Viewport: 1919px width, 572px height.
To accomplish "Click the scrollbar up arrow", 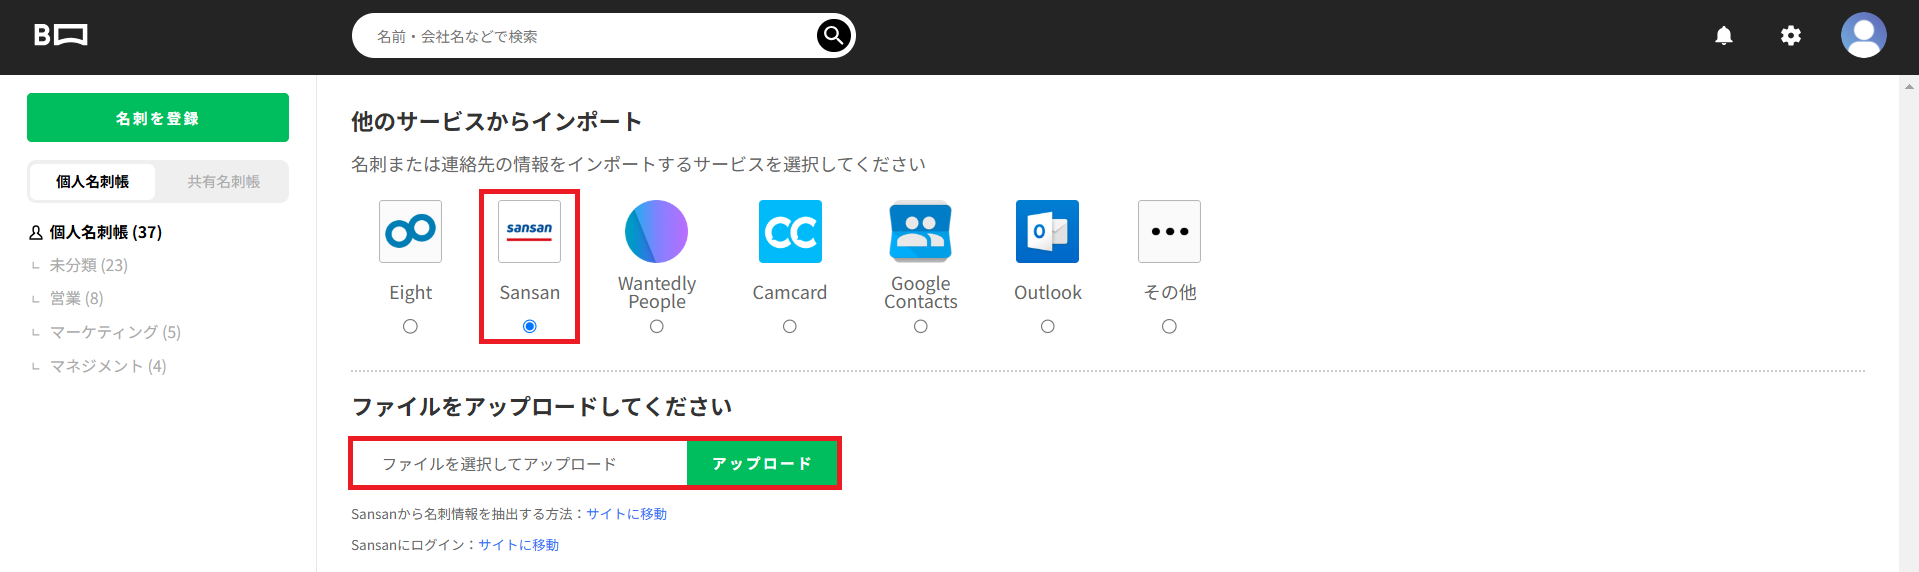I will [x=1909, y=86].
